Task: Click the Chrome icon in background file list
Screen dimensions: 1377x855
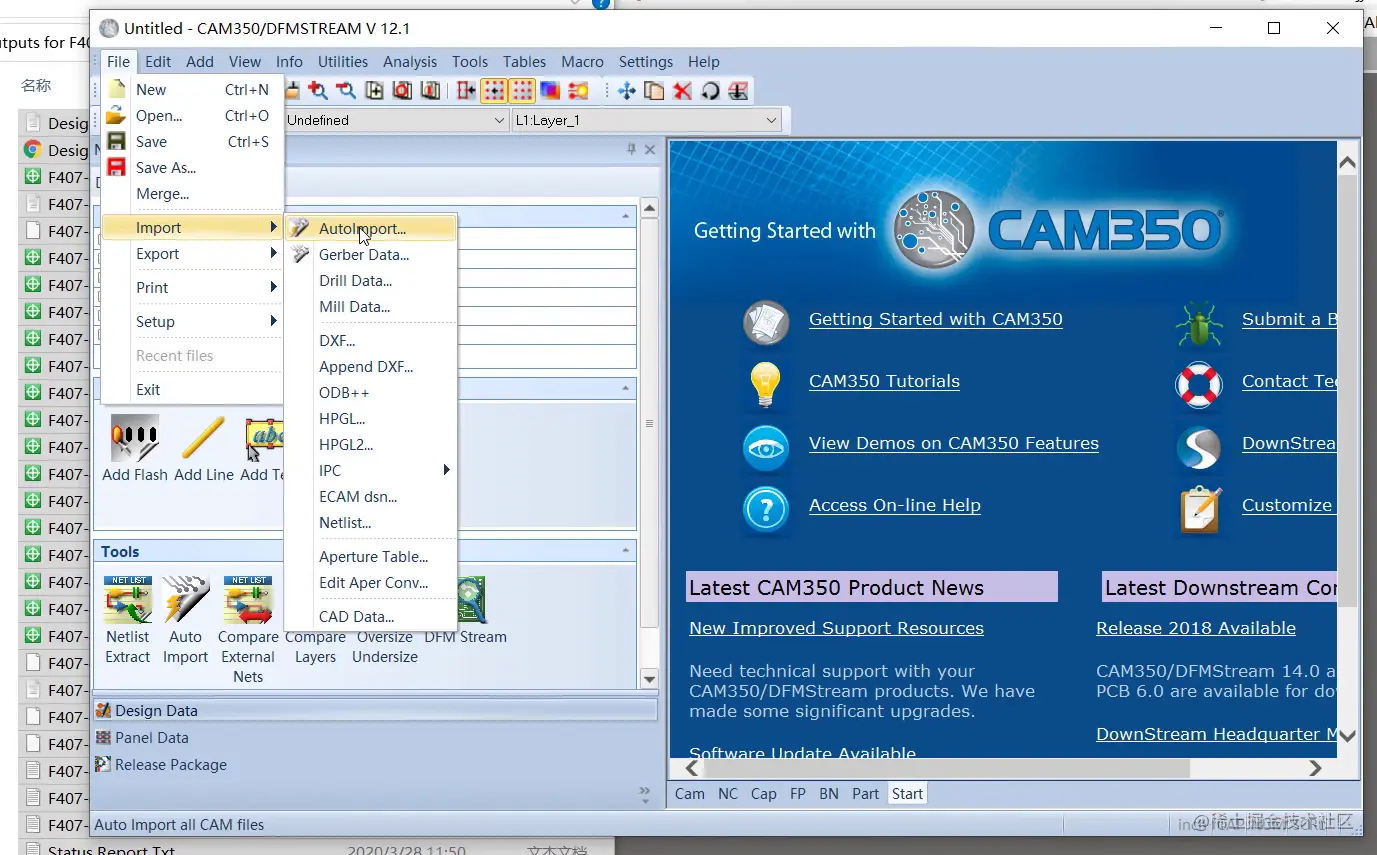Action: click(x=33, y=150)
